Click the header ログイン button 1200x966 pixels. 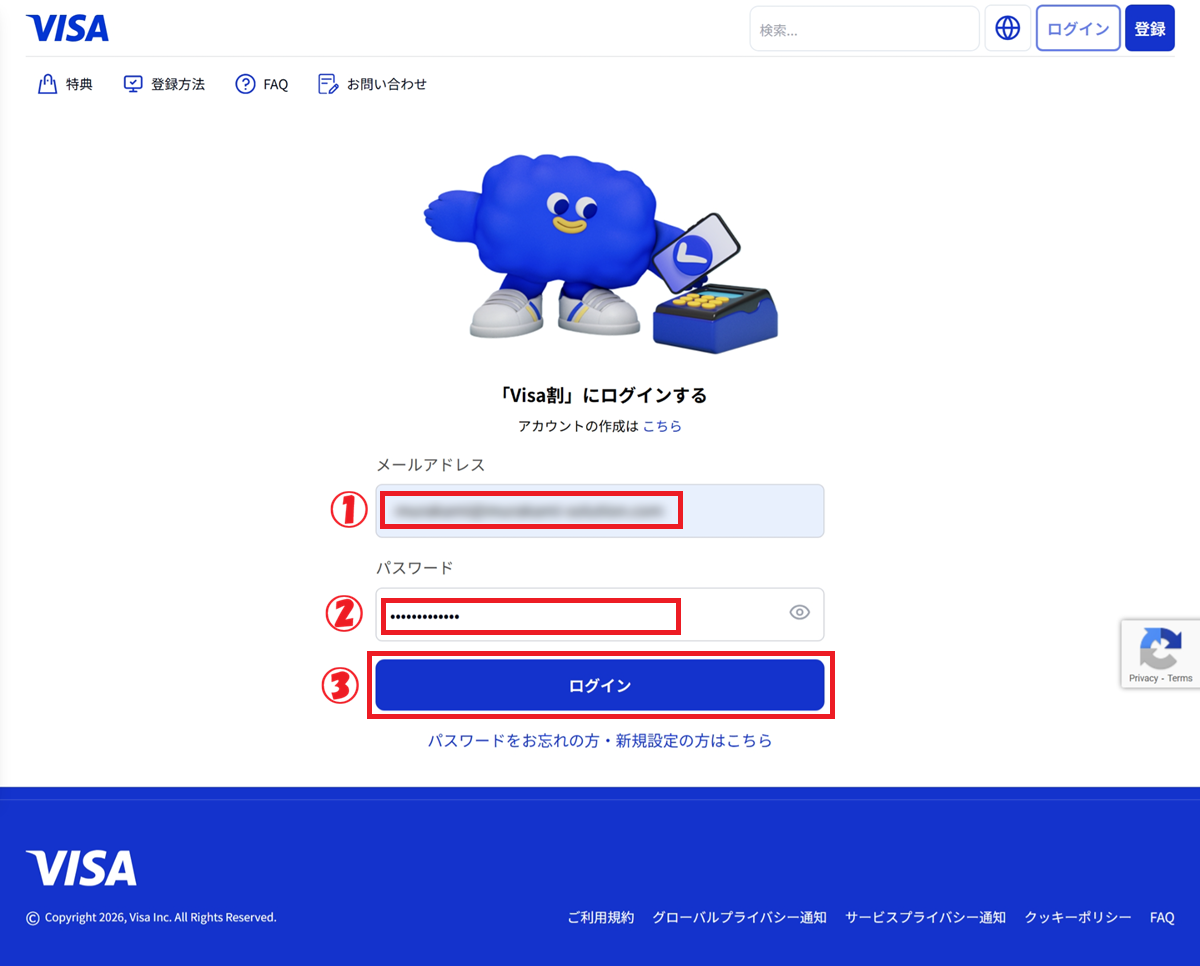1078,28
